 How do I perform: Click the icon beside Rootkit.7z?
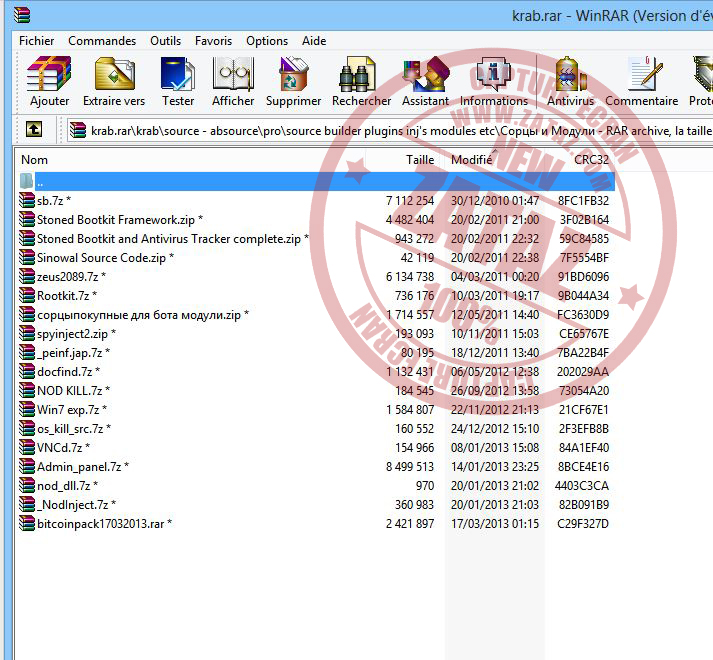[x=27, y=295]
